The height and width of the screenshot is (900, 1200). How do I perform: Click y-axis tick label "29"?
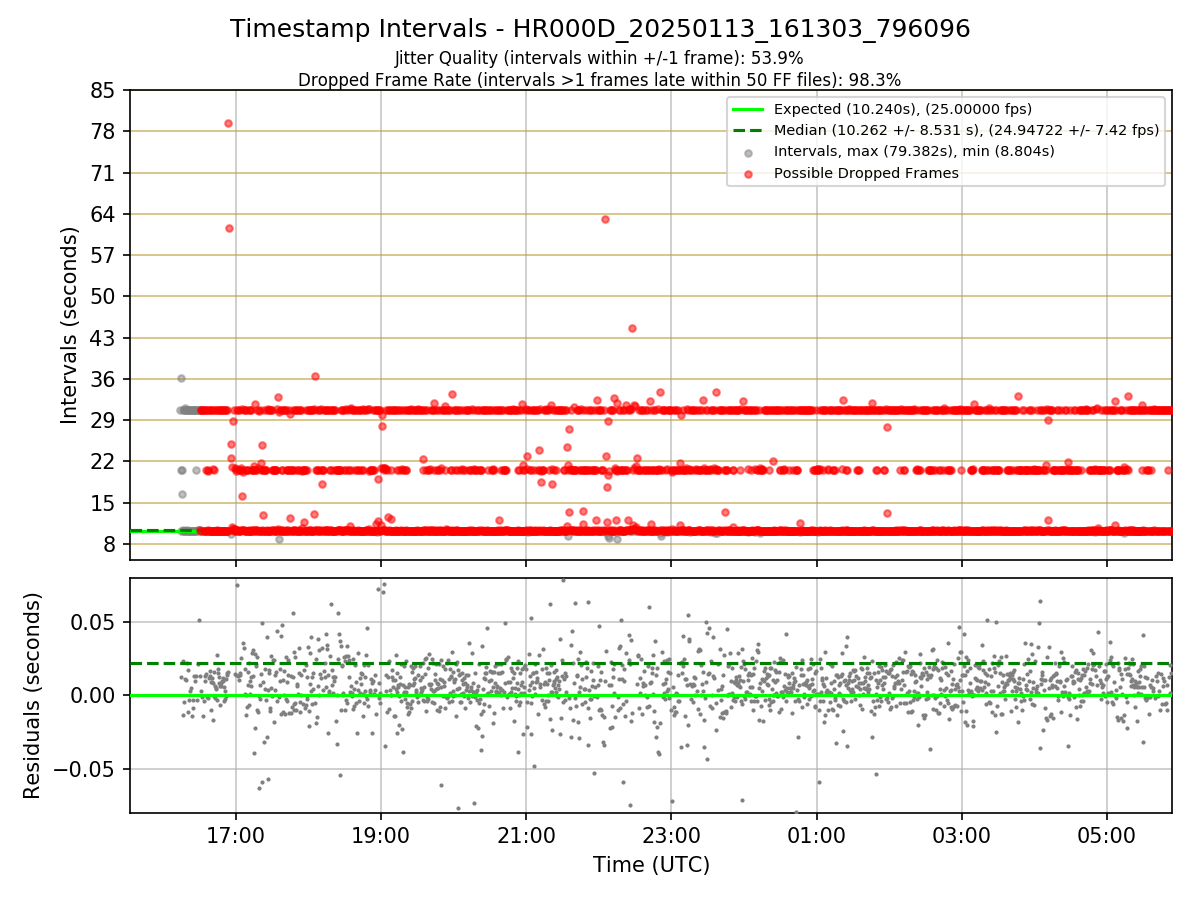pyautogui.click(x=103, y=420)
